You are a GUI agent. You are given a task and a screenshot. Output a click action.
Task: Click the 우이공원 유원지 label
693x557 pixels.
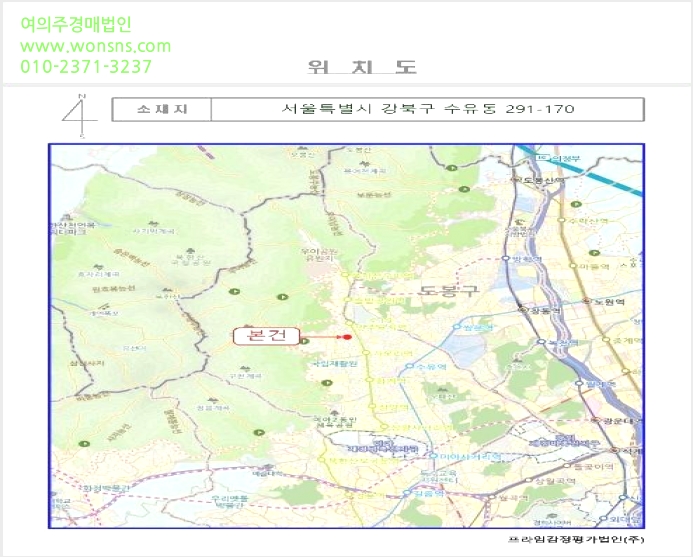(319, 256)
